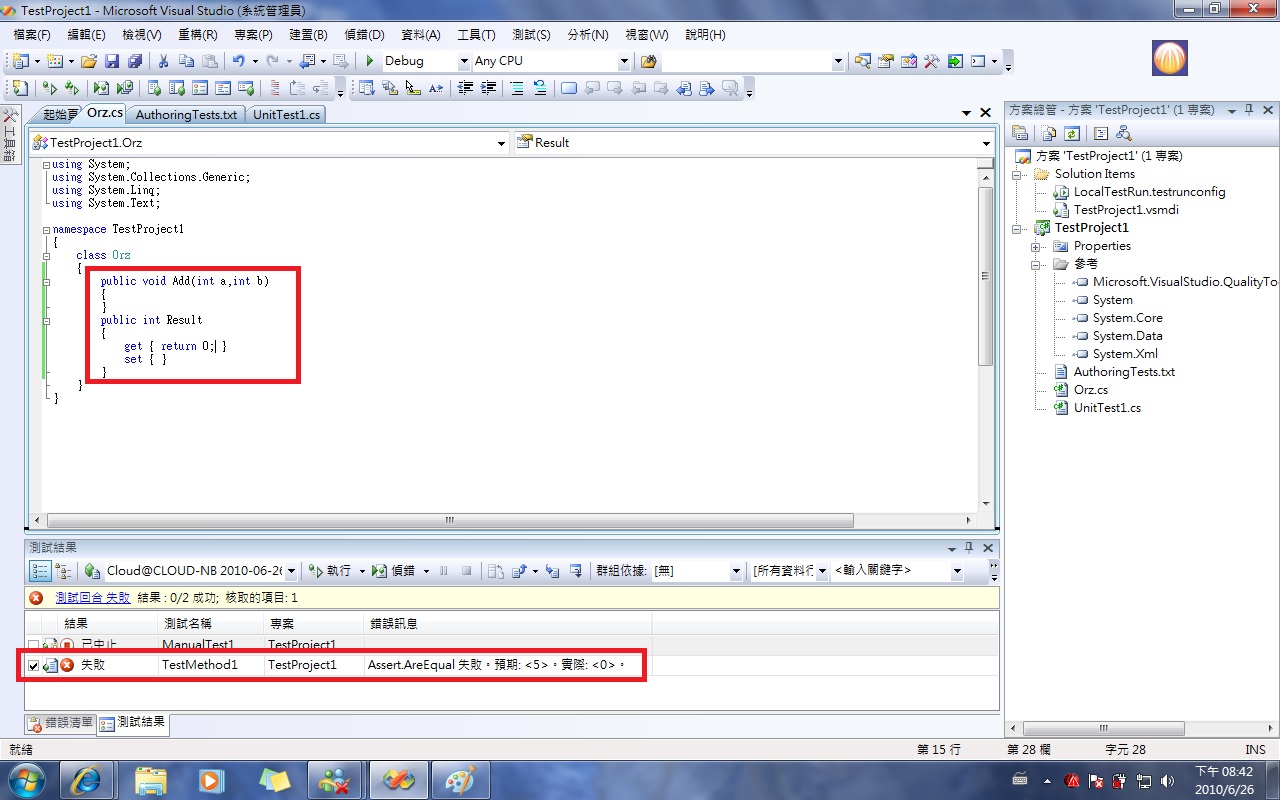
Task: Click the Open File folder icon
Action: [x=89, y=61]
